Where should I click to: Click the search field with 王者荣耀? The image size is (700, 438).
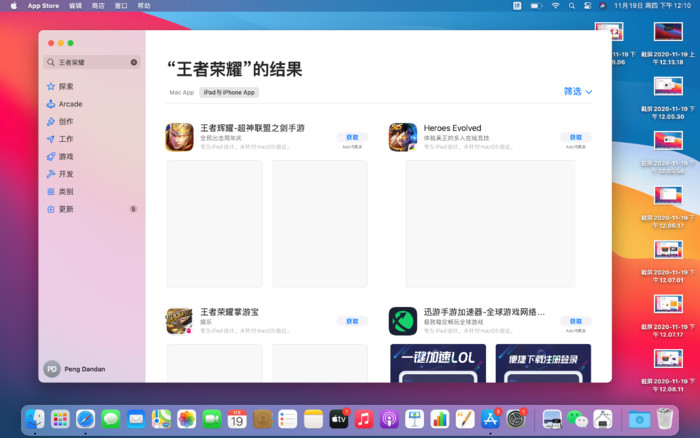tap(92, 62)
